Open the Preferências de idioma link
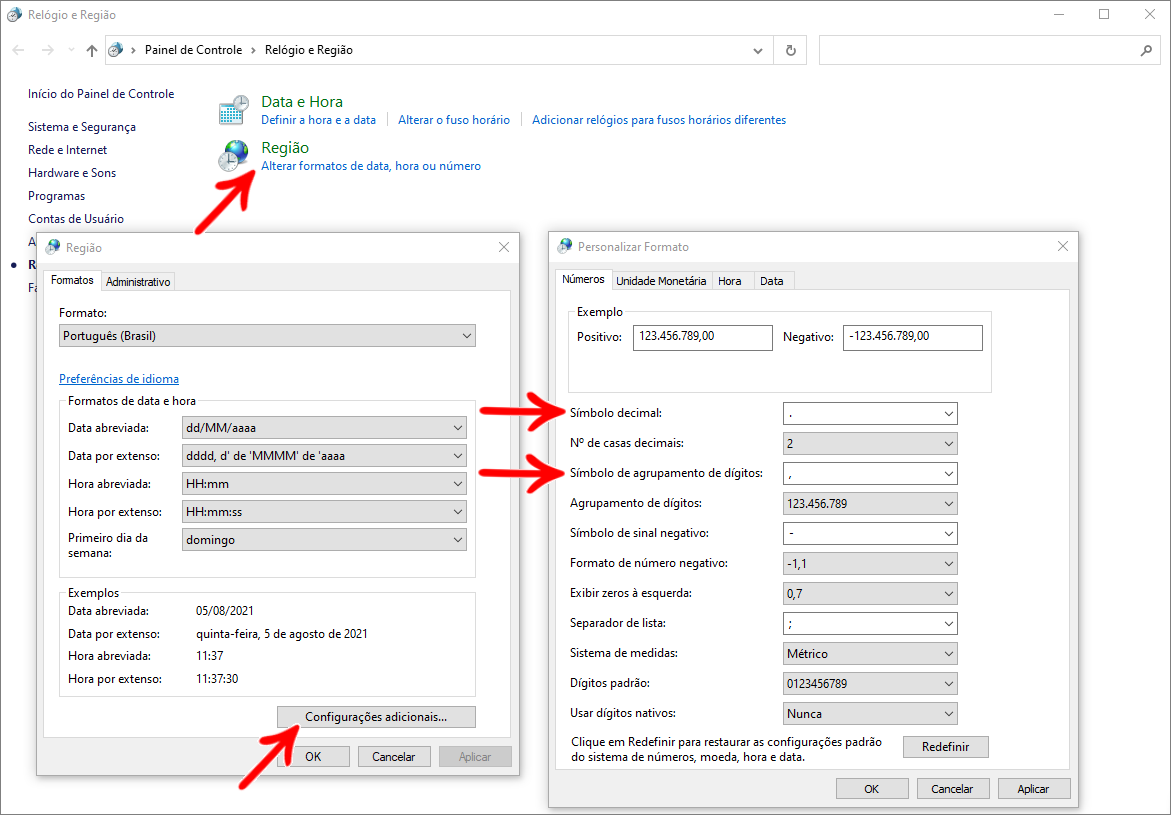The width and height of the screenshot is (1171, 815). click(119, 379)
